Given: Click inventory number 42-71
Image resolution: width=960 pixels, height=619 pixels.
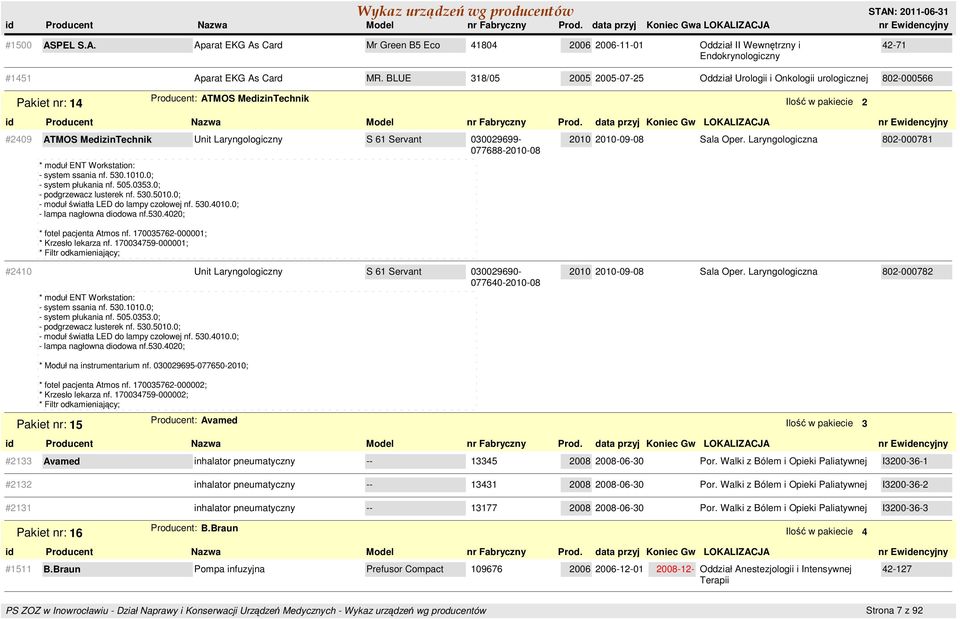Looking at the screenshot, I should [x=916, y=45].
